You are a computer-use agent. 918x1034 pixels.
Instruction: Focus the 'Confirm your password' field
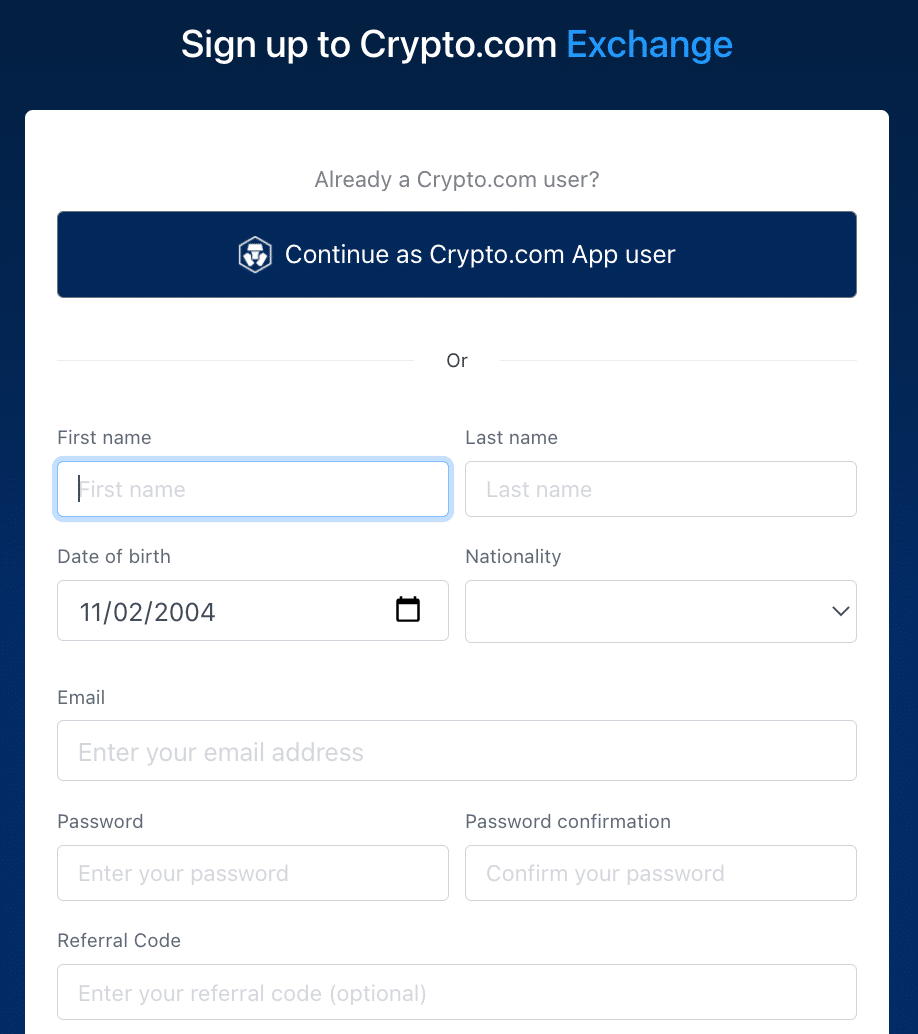[661, 873]
